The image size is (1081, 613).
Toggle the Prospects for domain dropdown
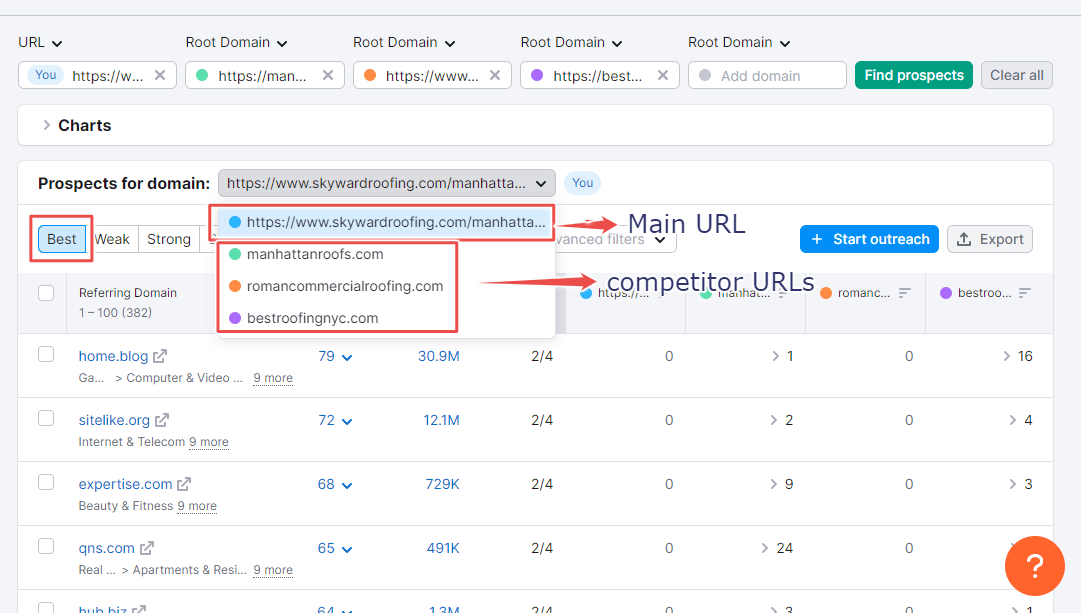387,183
